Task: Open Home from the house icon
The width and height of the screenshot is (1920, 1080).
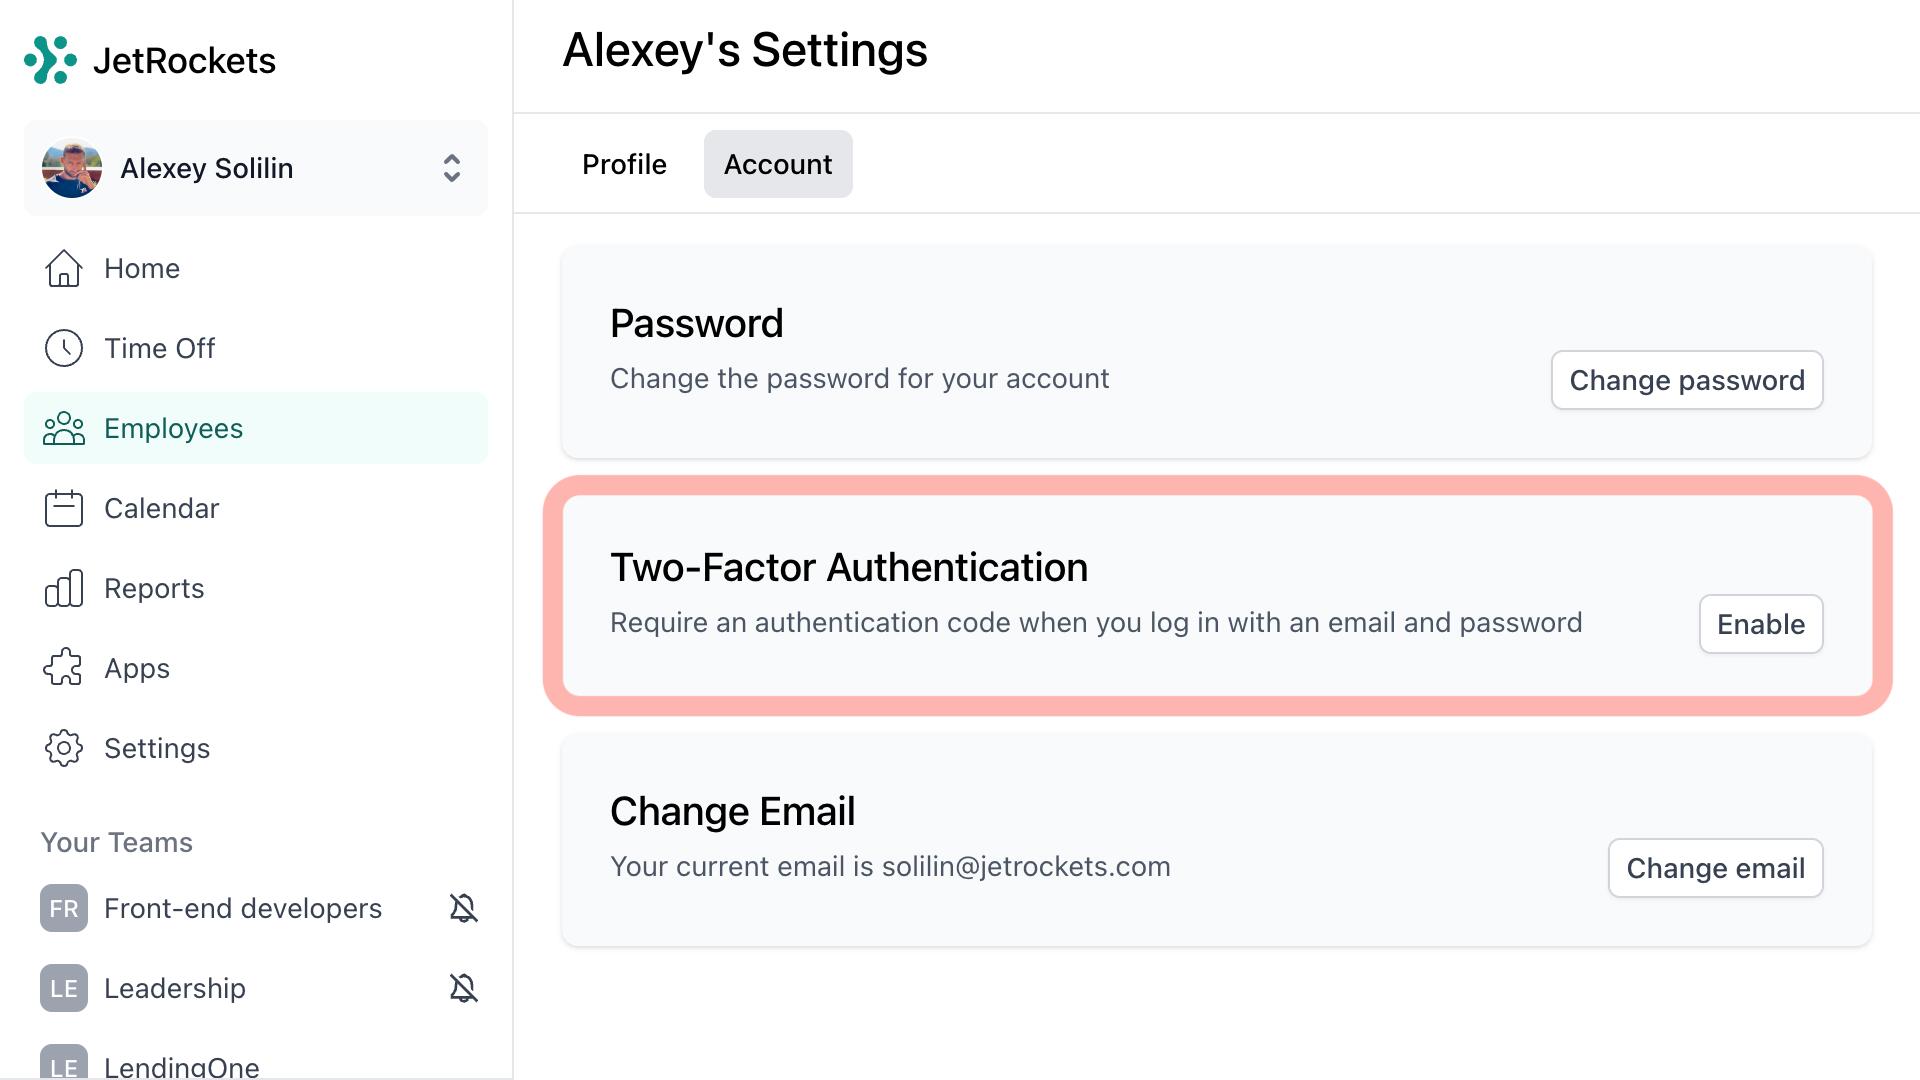Action: [64, 269]
